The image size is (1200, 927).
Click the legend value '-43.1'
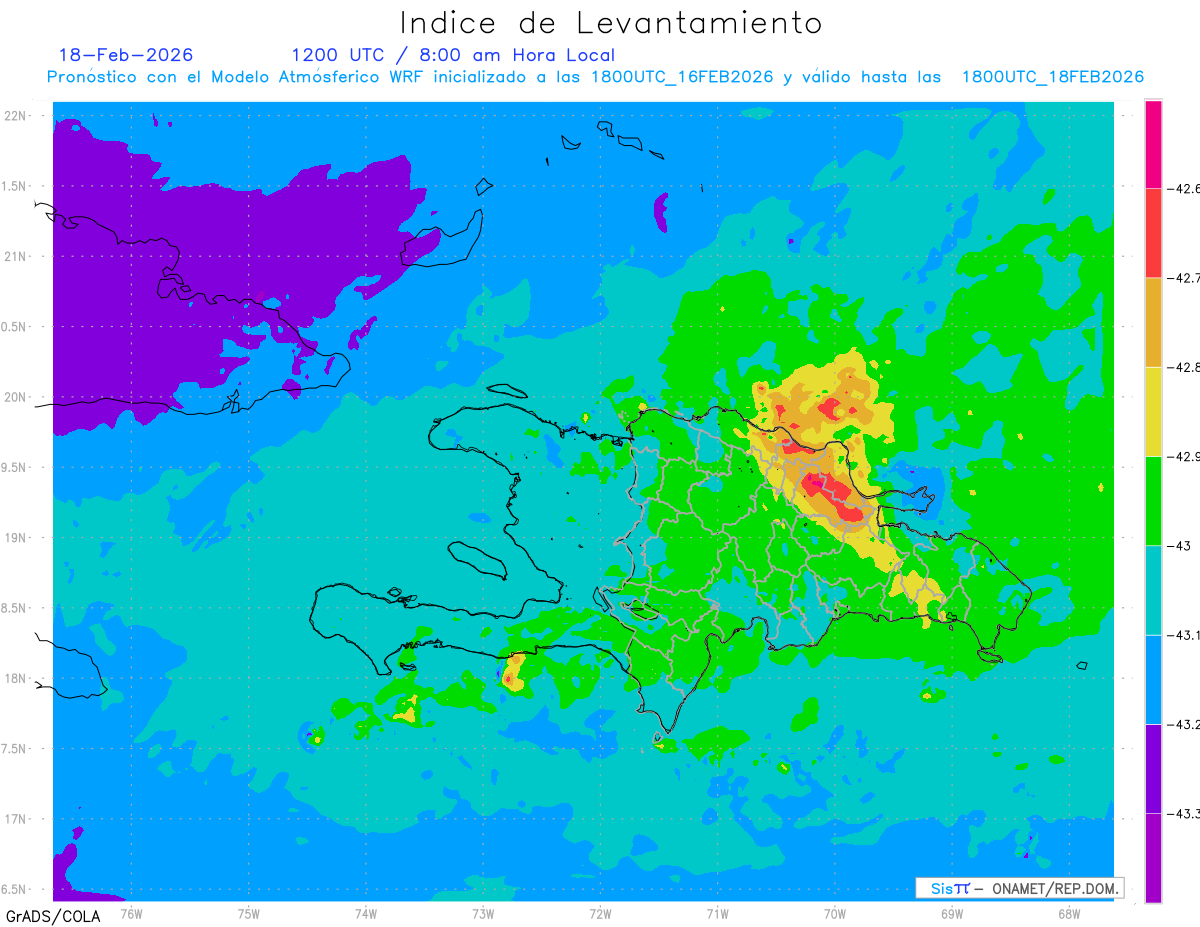point(1183,635)
